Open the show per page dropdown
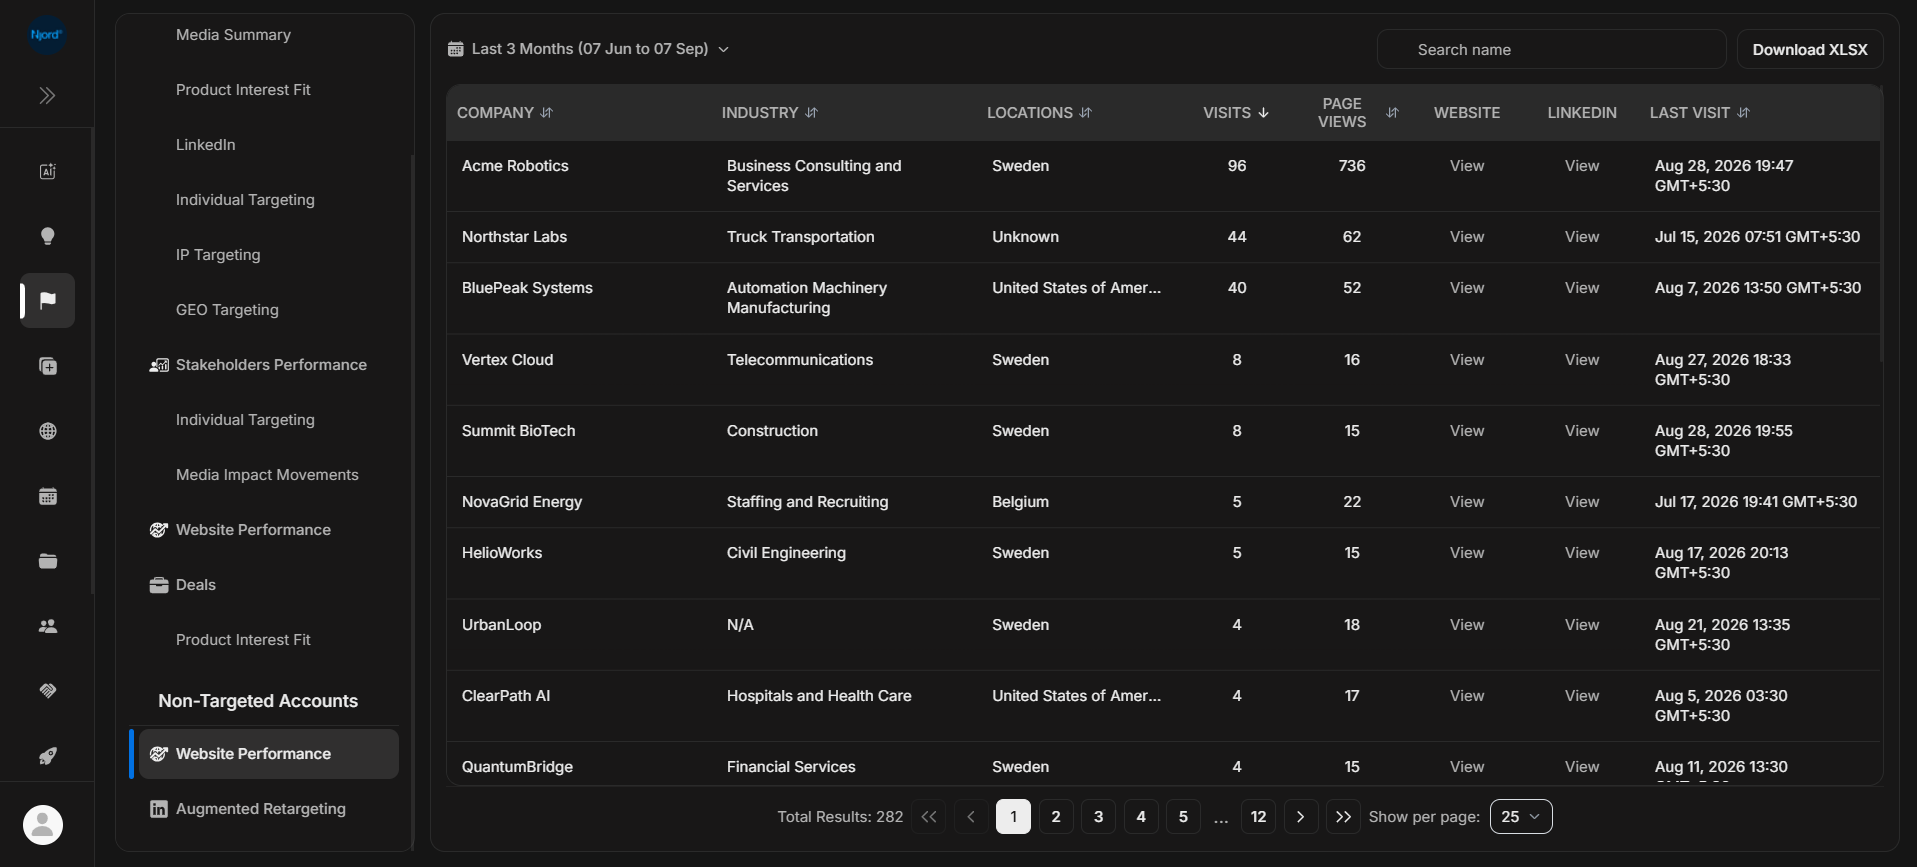 (x=1521, y=817)
